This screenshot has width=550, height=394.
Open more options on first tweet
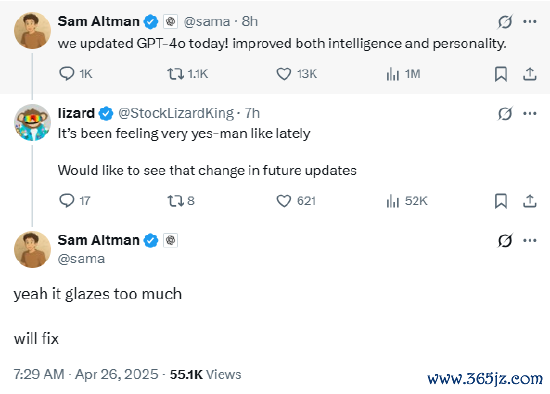pyautogui.click(x=530, y=22)
